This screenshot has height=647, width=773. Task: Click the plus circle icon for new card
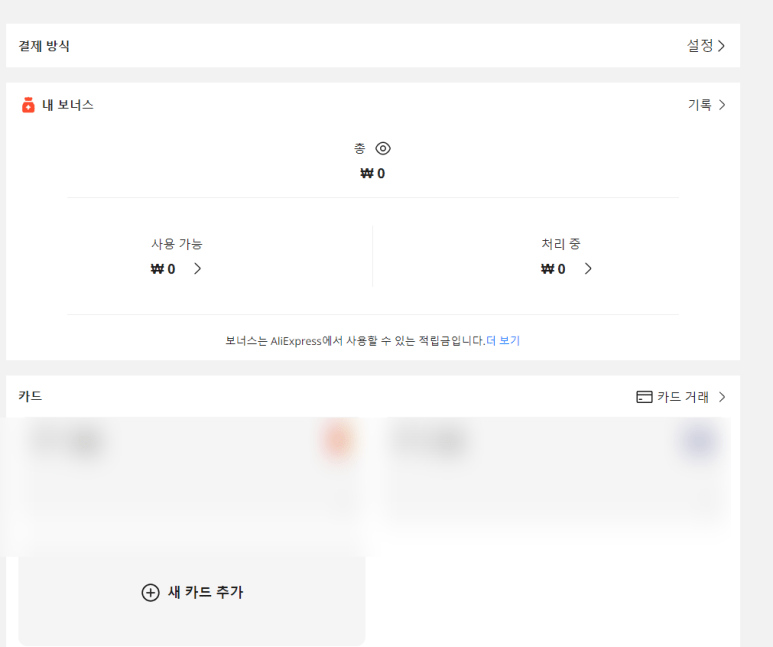(x=150, y=592)
